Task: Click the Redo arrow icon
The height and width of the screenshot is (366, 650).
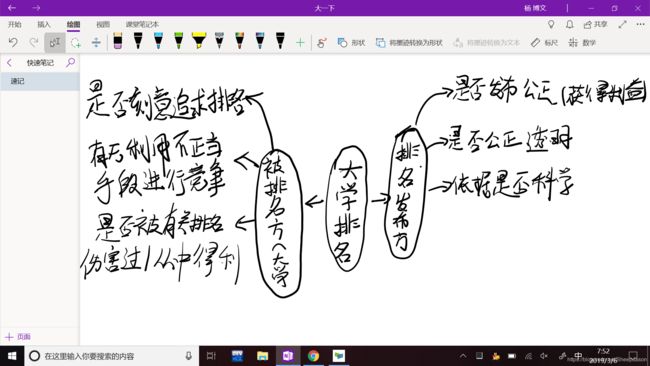Action: (x=34, y=42)
